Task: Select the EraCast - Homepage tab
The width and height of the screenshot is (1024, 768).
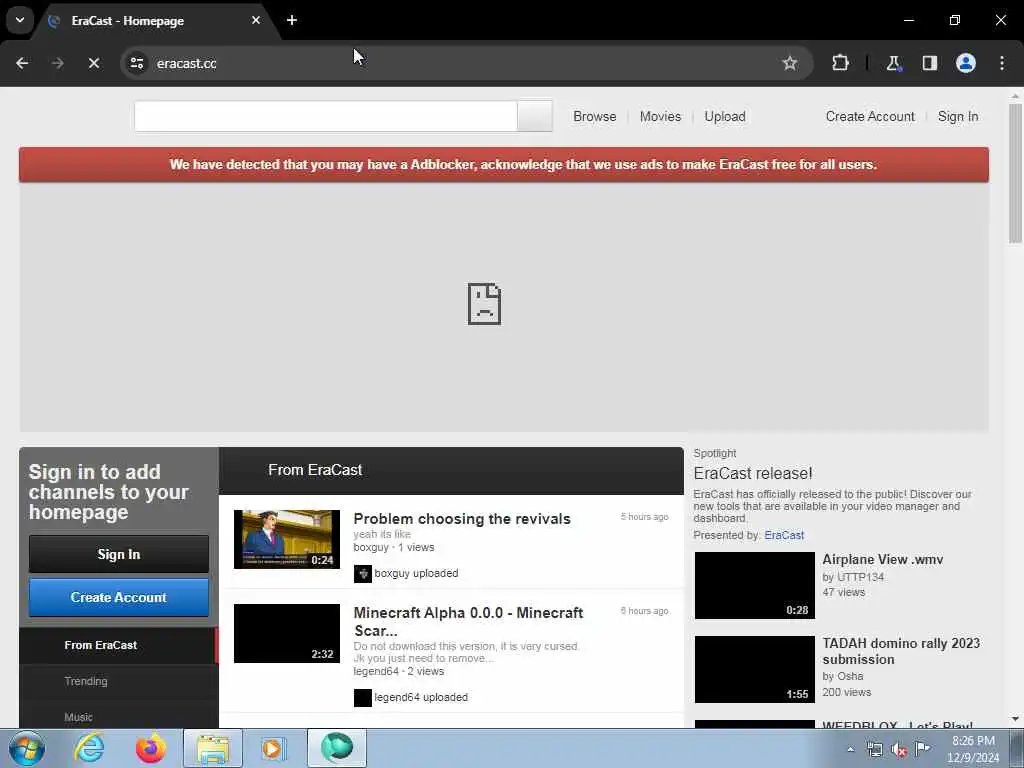Action: (153, 21)
